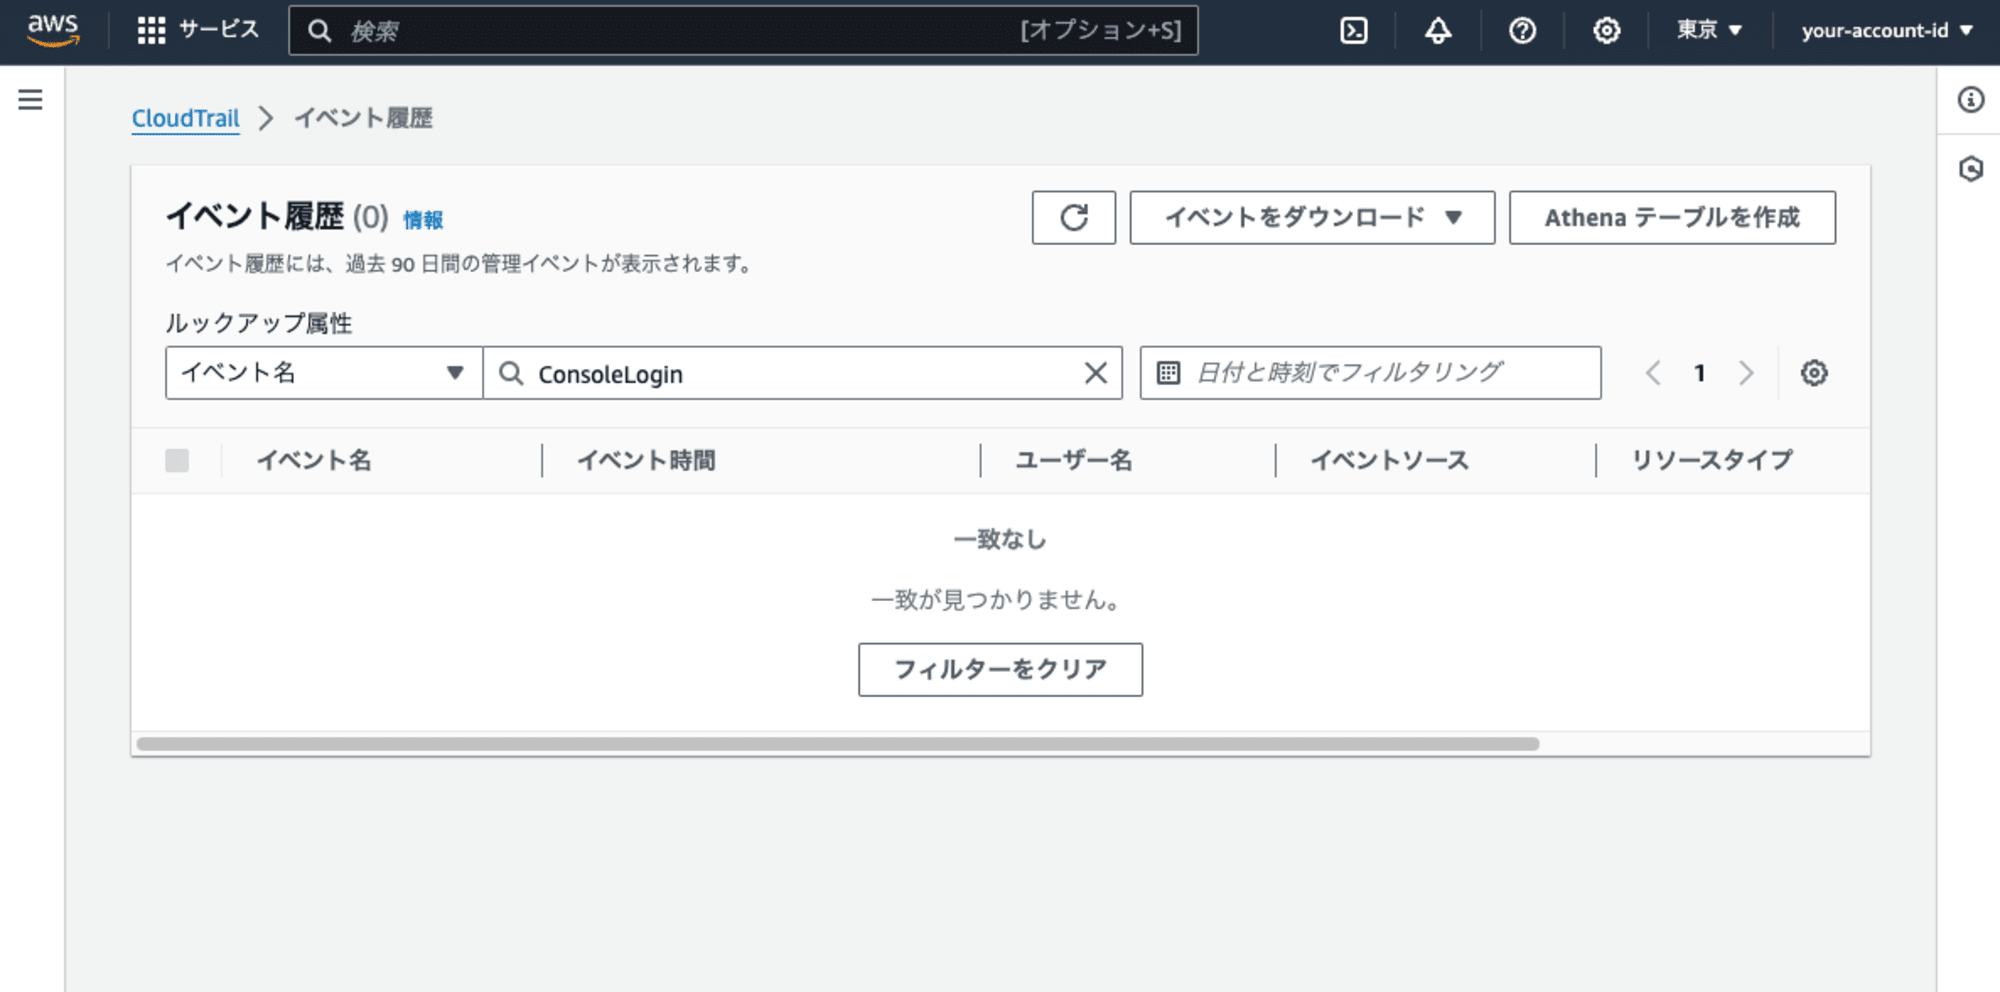This screenshot has width=2000, height=992.
Task: Click the イベント時間 column header
Action: point(646,460)
